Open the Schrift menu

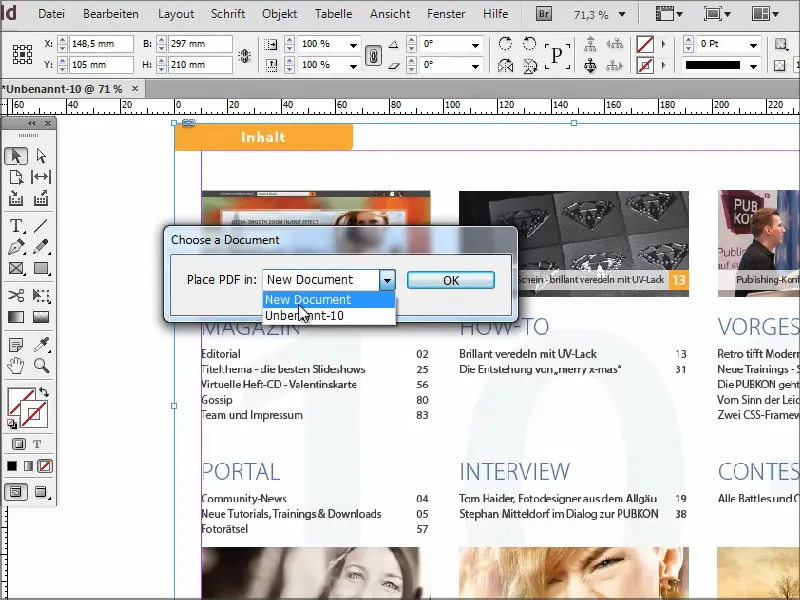[x=228, y=14]
